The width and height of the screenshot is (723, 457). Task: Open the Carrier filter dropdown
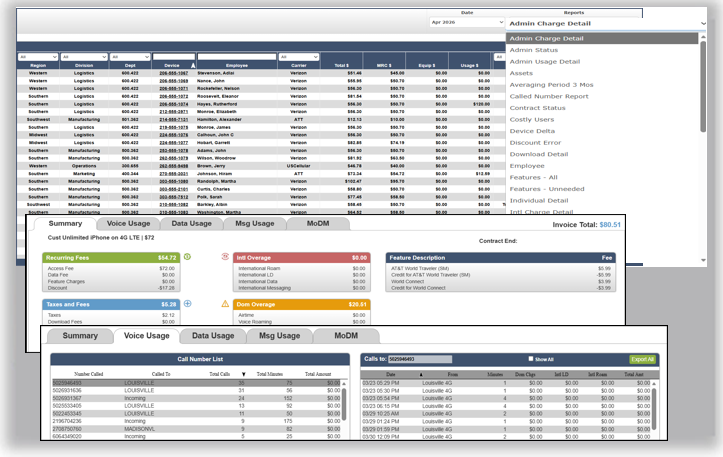pos(299,57)
